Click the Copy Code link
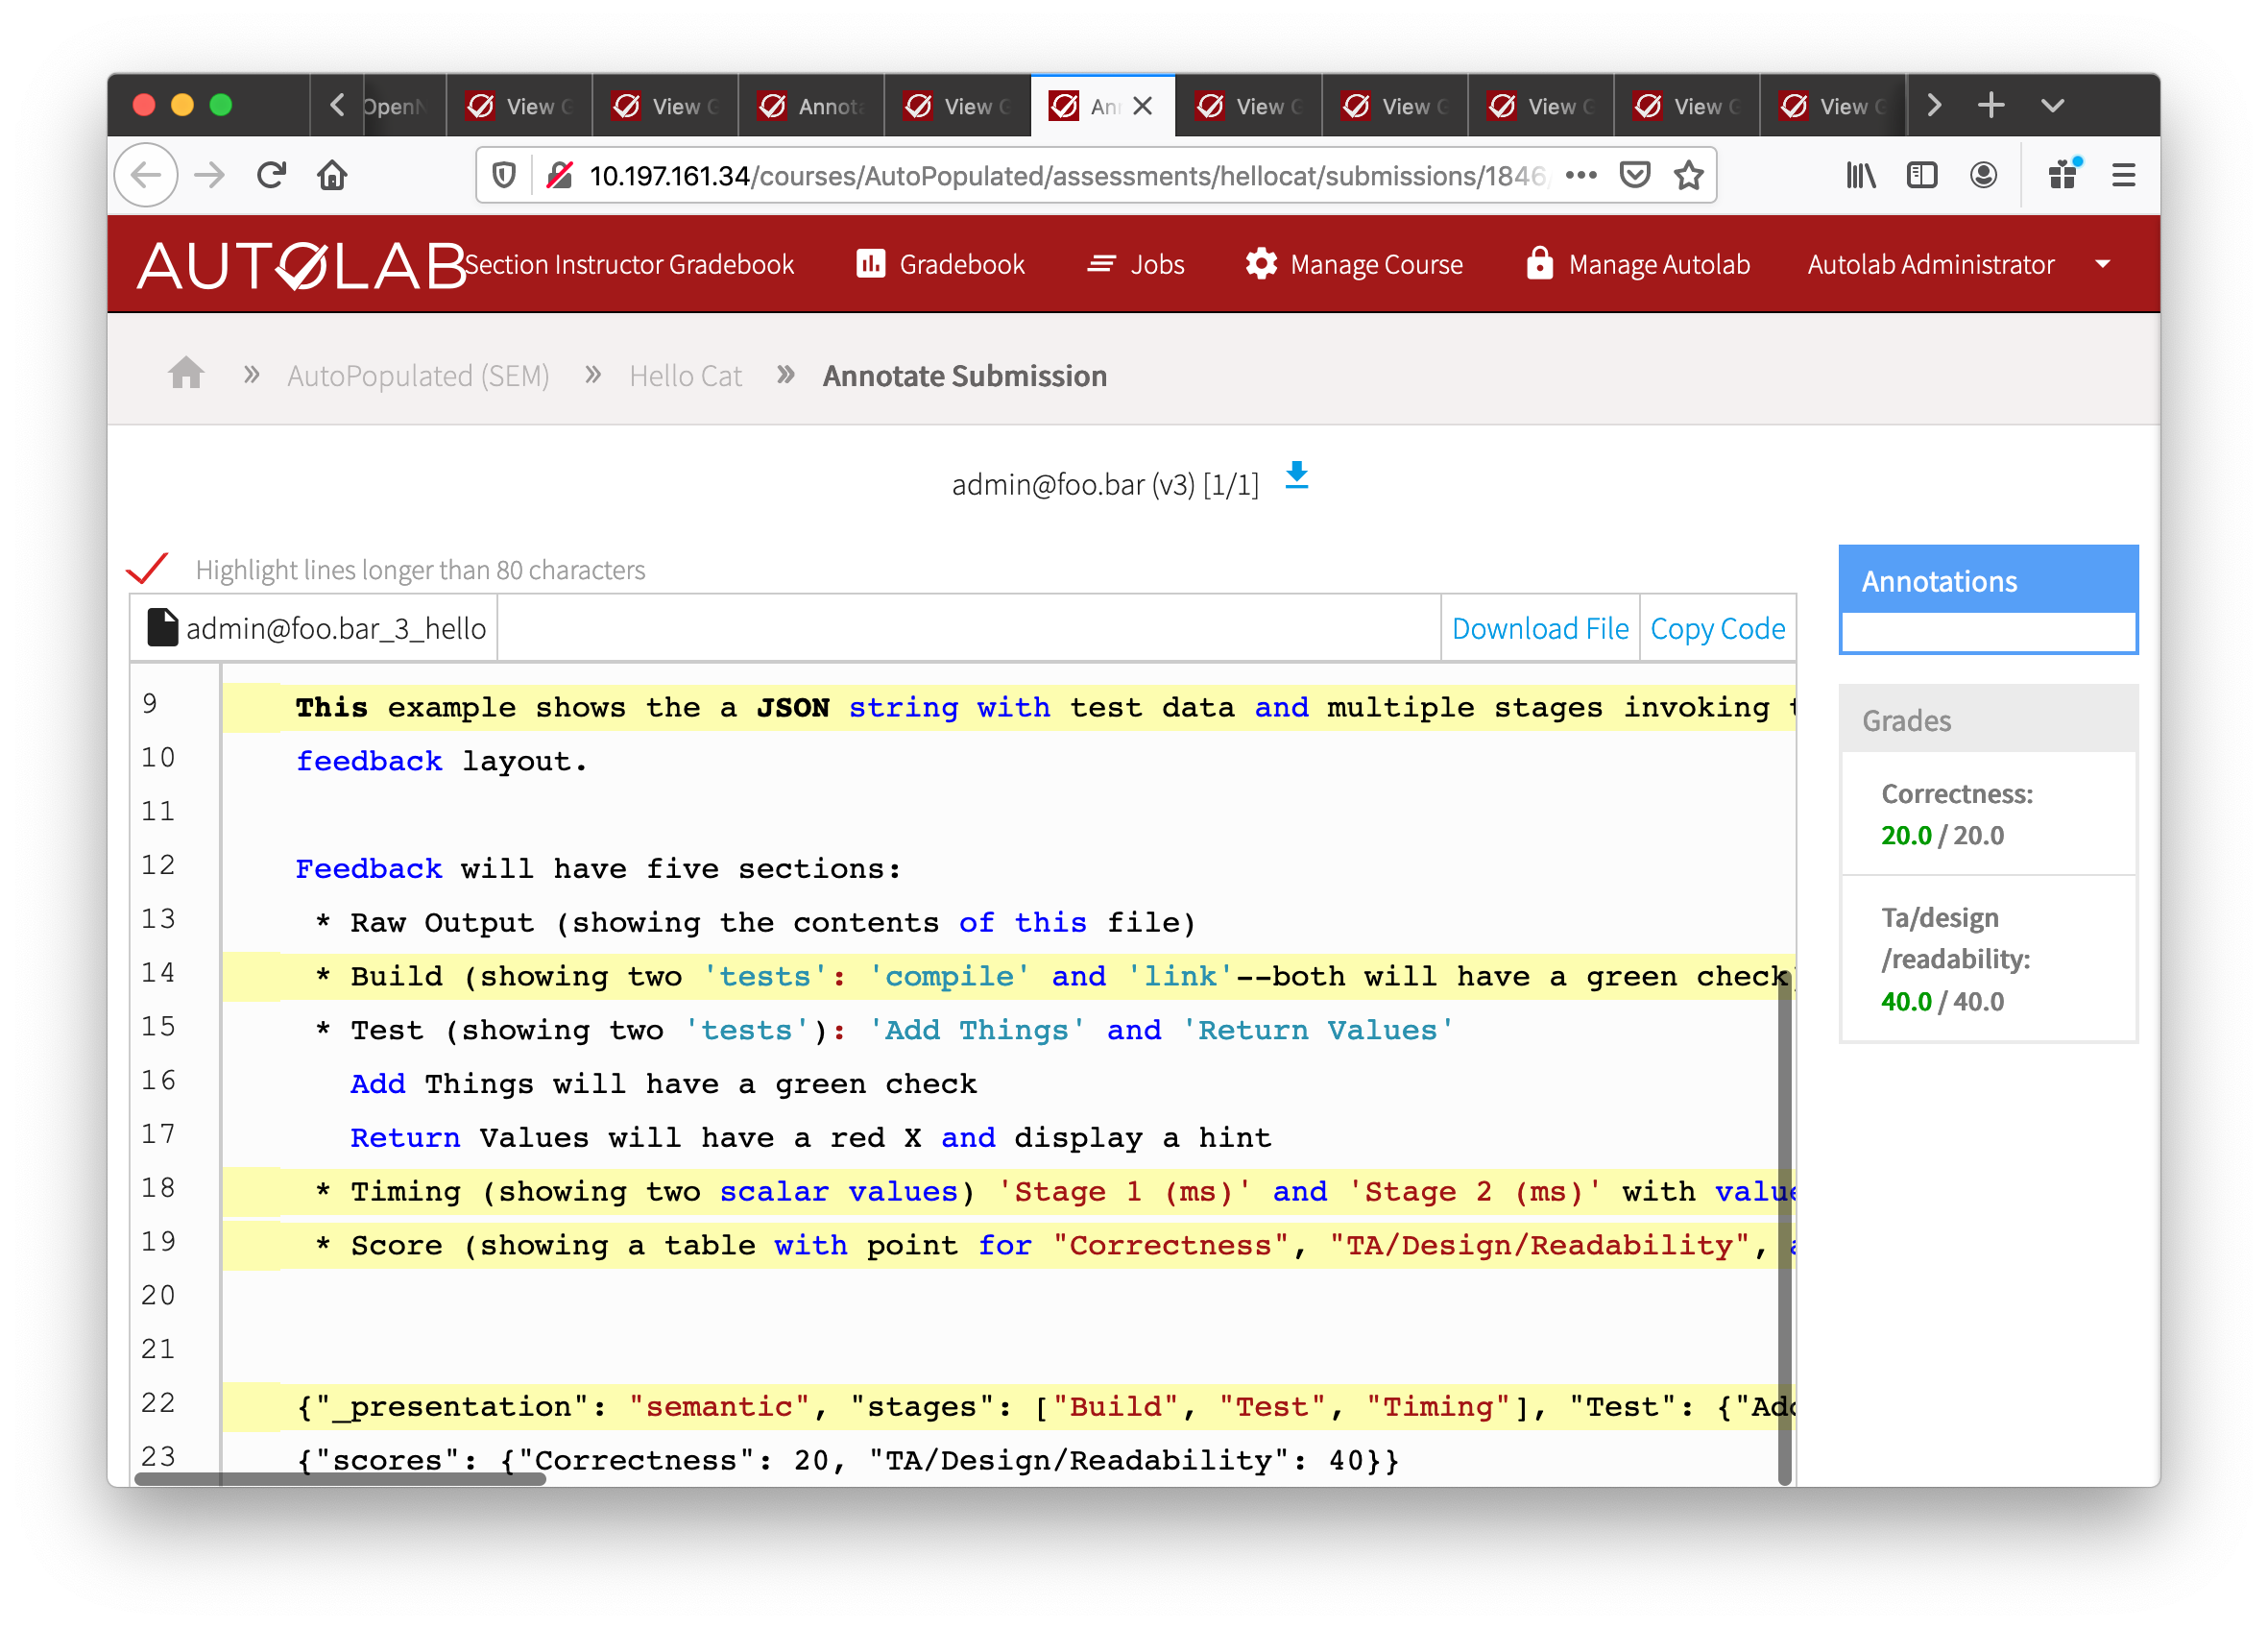2268x1629 pixels. click(x=1717, y=628)
